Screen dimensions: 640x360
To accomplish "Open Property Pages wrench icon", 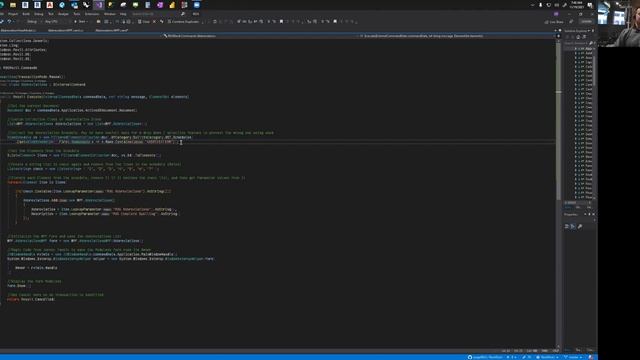I will pyautogui.click(x=580, y=226).
